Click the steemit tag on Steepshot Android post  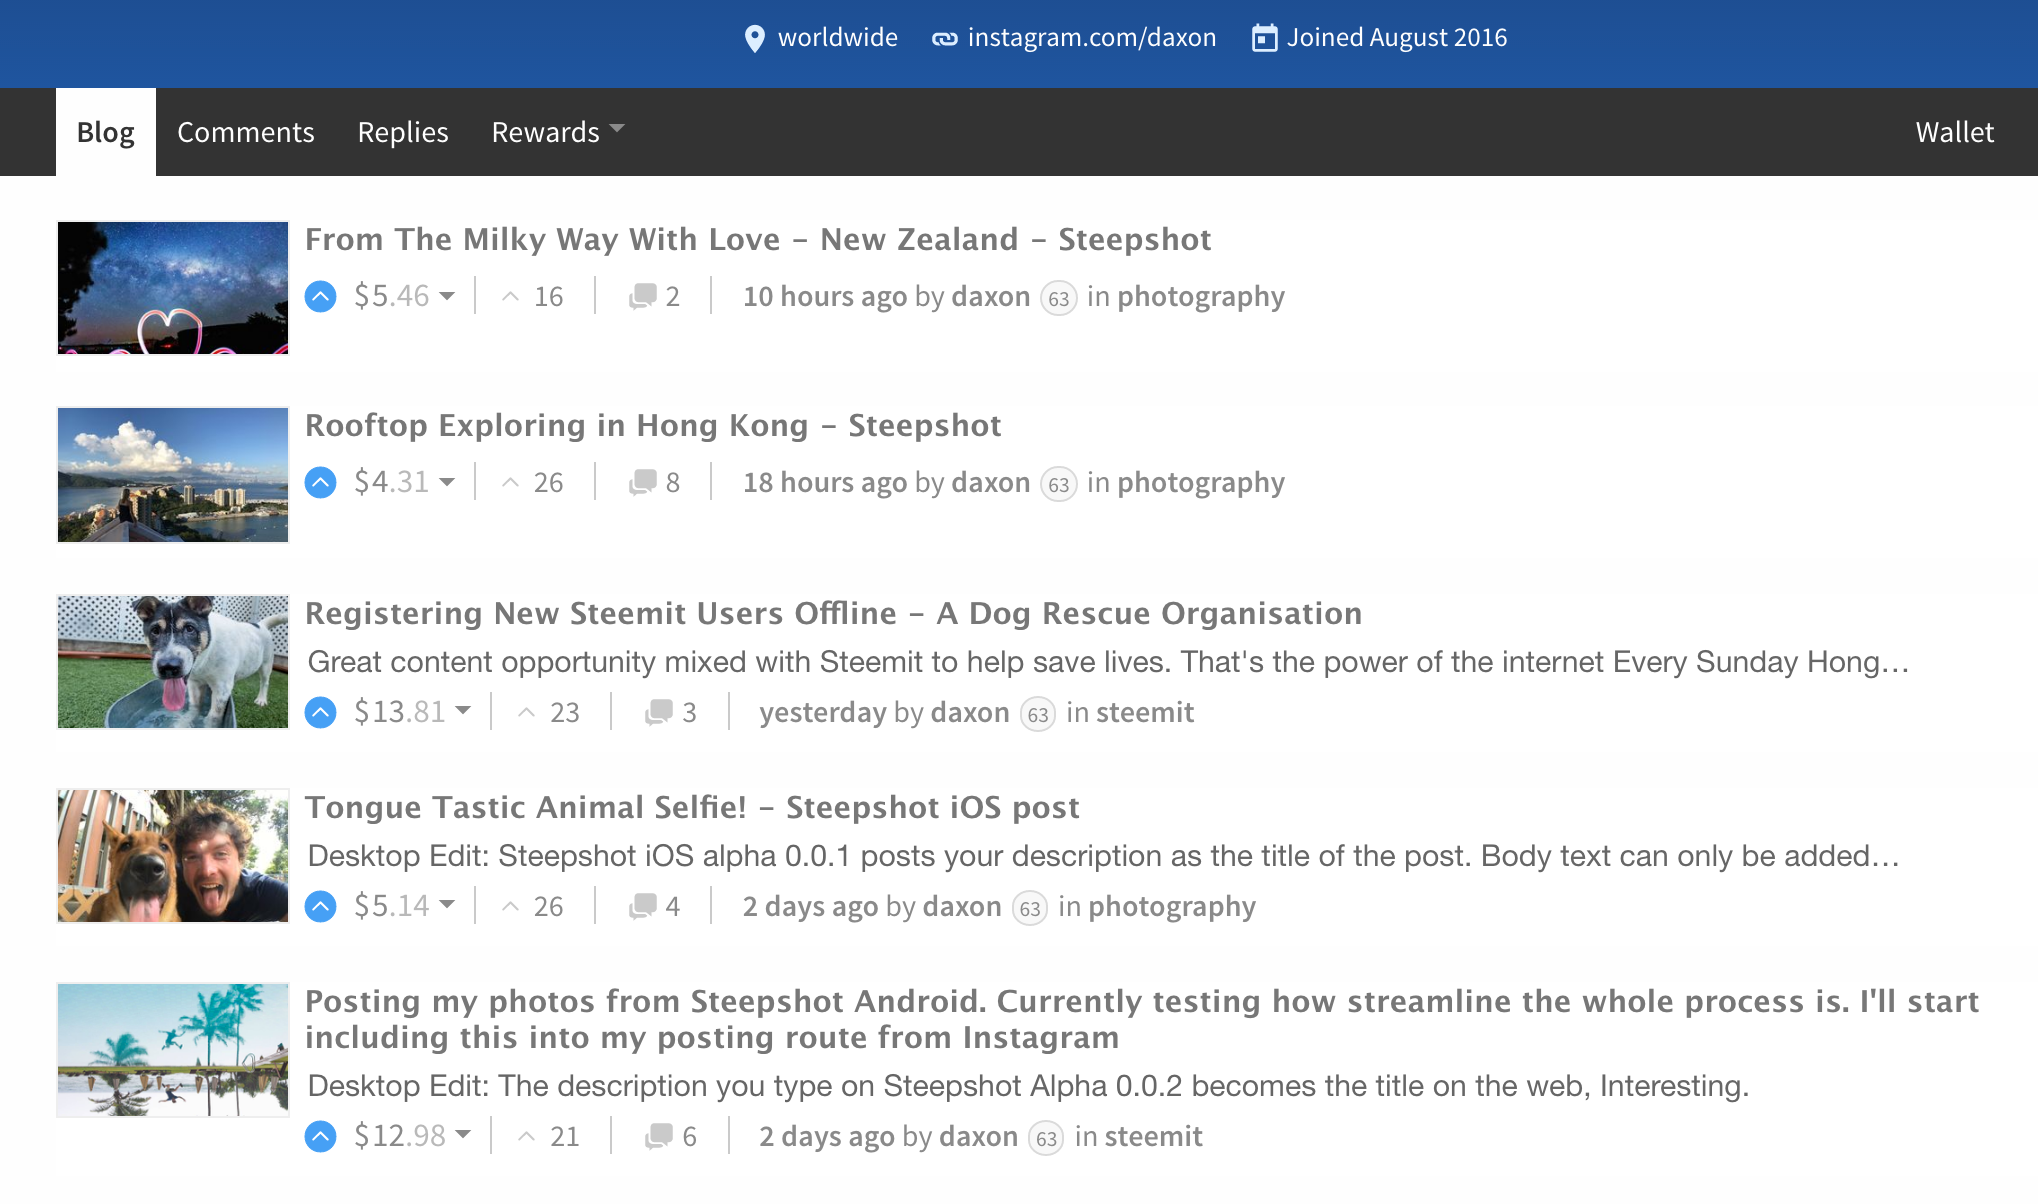point(1153,1137)
